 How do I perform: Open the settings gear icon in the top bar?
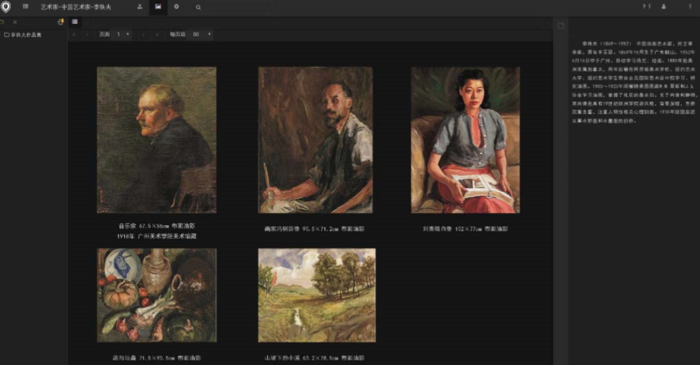pyautogui.click(x=176, y=7)
